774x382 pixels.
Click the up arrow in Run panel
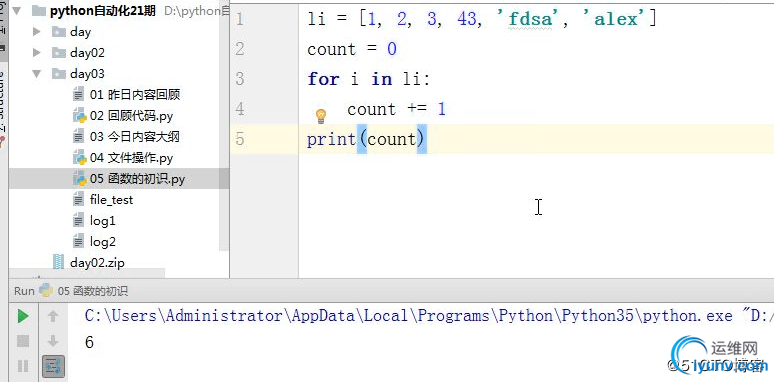(x=53, y=316)
